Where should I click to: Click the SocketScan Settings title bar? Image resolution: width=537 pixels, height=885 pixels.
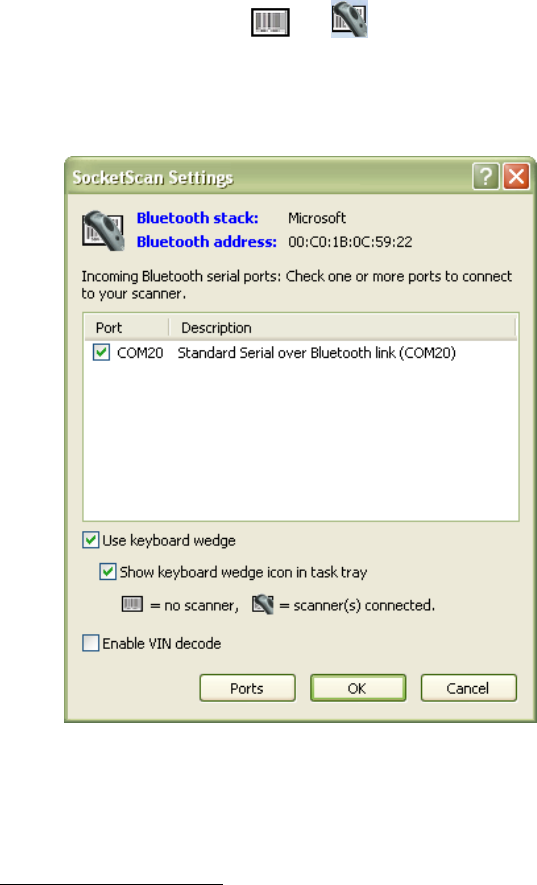[x=268, y=177]
